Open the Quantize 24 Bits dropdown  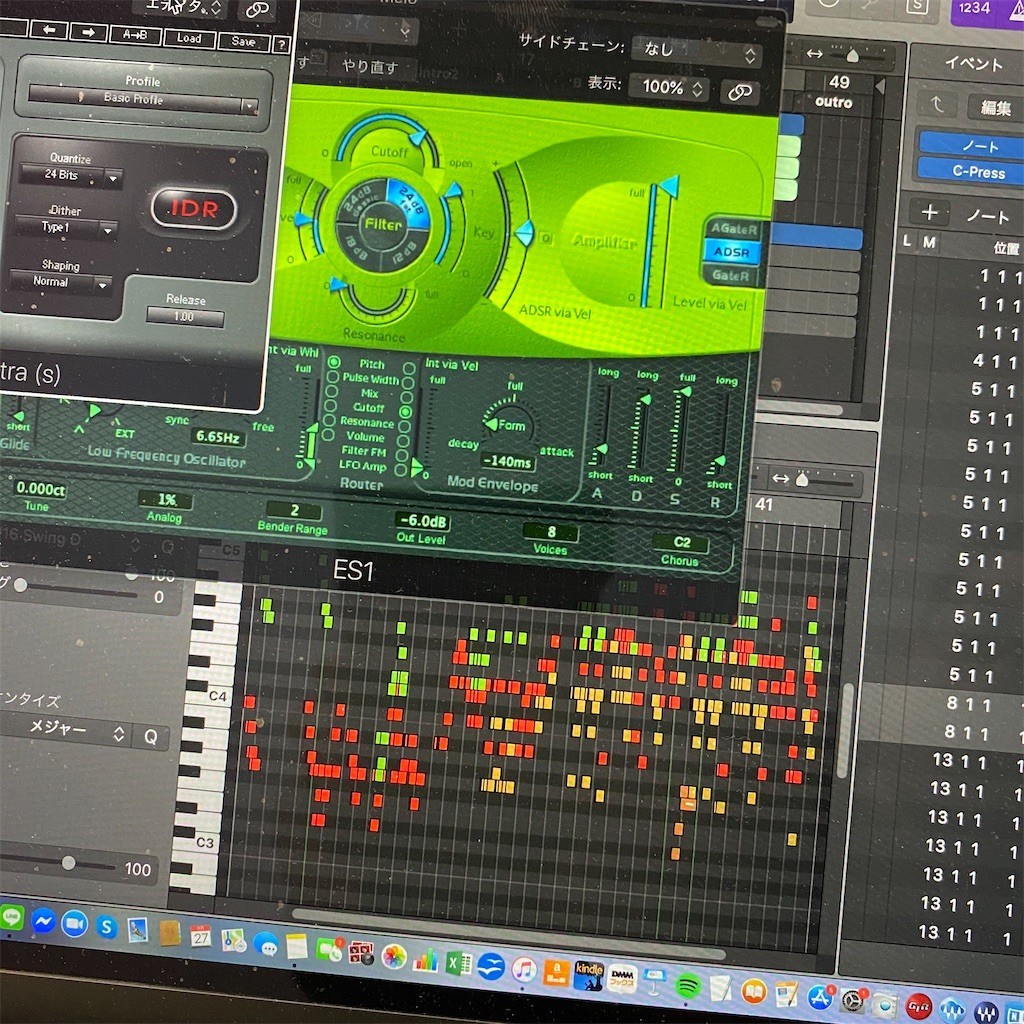(71, 176)
